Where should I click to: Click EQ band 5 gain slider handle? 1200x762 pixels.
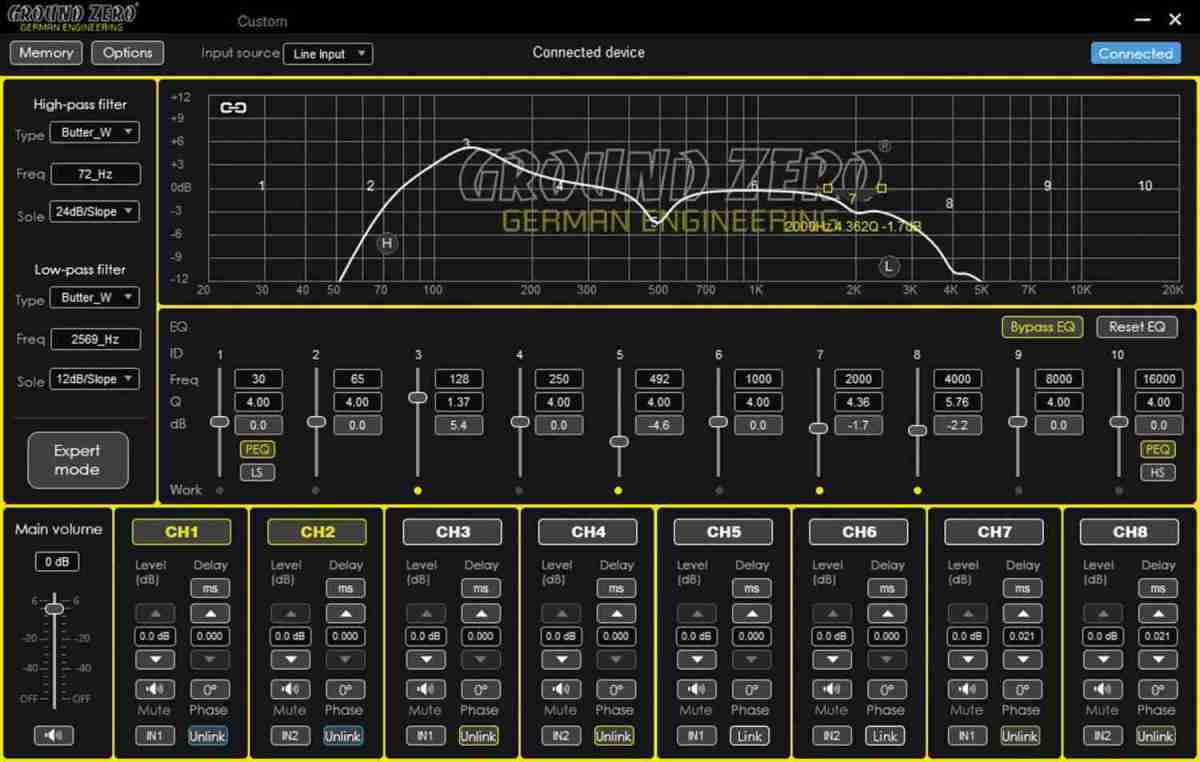[x=619, y=441]
